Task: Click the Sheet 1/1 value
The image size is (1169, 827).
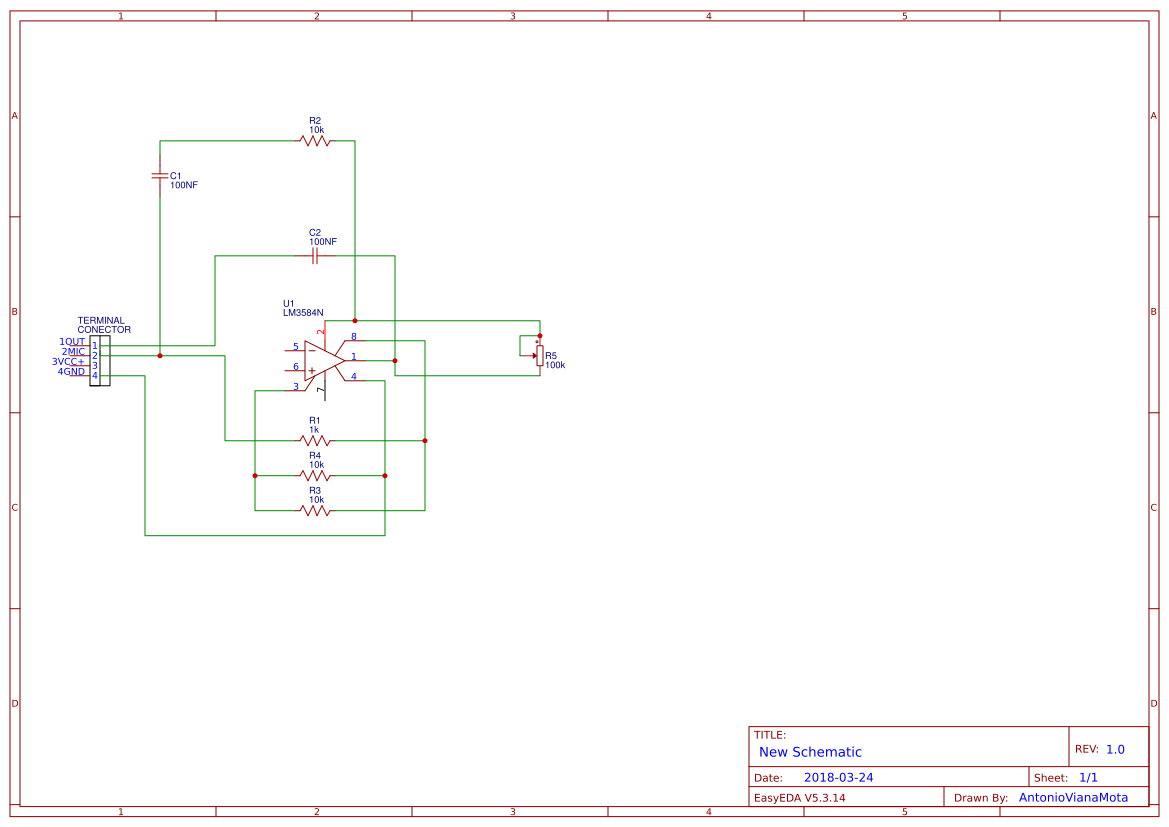Action: [x=1088, y=777]
